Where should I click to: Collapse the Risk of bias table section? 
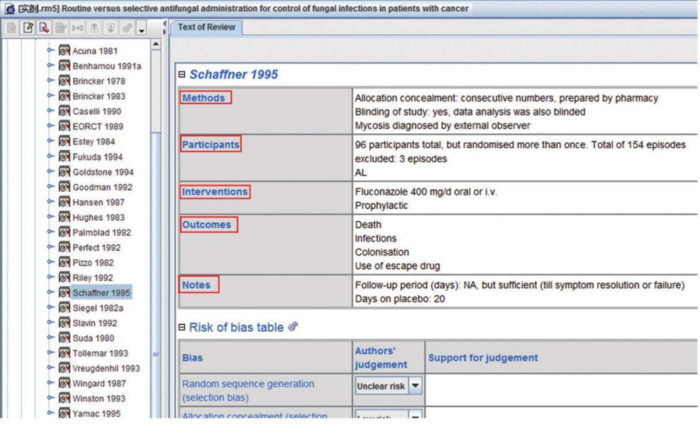click(181, 327)
